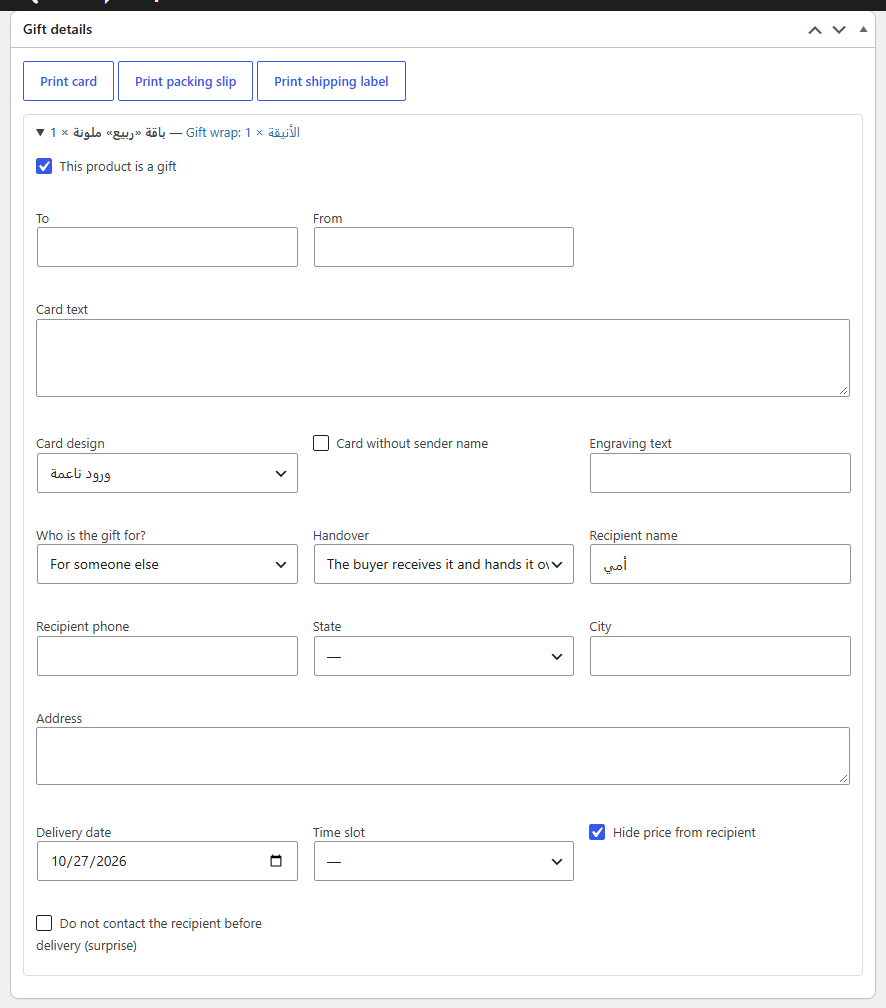Open the Delivery date calendar picker
The image size is (886, 1008).
pos(276,861)
